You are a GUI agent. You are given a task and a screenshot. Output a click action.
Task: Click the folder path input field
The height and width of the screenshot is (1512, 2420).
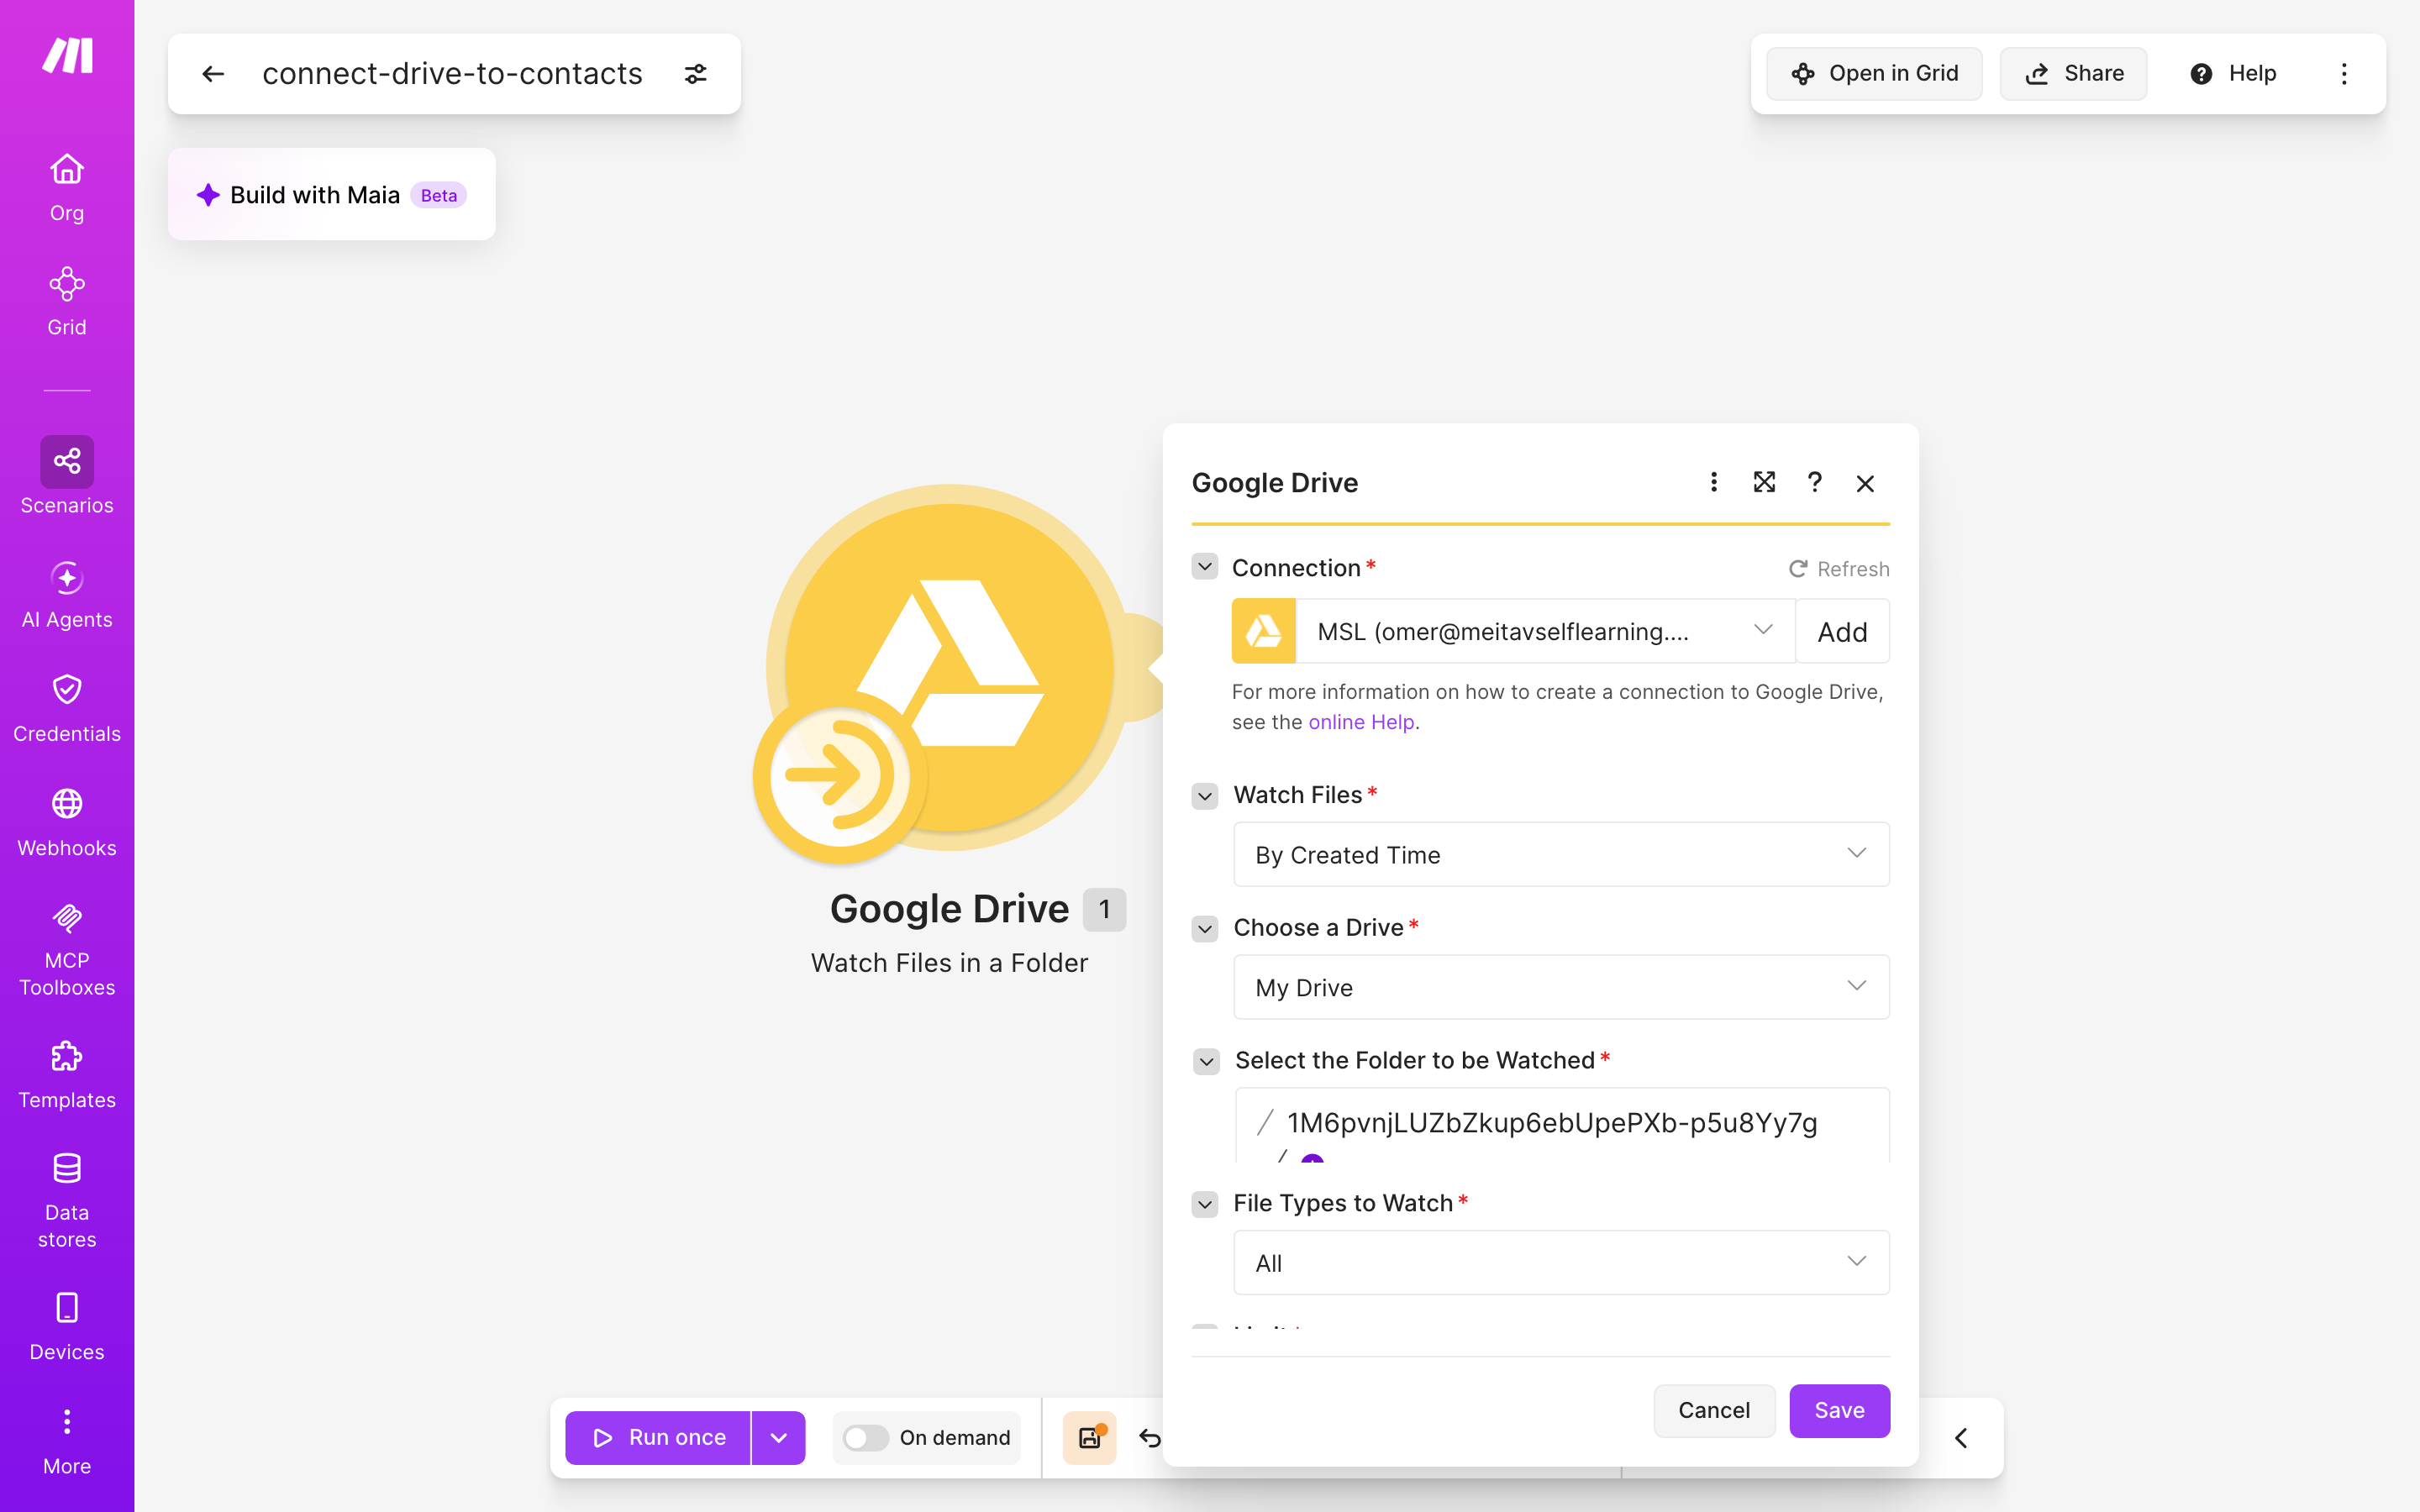tap(1562, 1124)
